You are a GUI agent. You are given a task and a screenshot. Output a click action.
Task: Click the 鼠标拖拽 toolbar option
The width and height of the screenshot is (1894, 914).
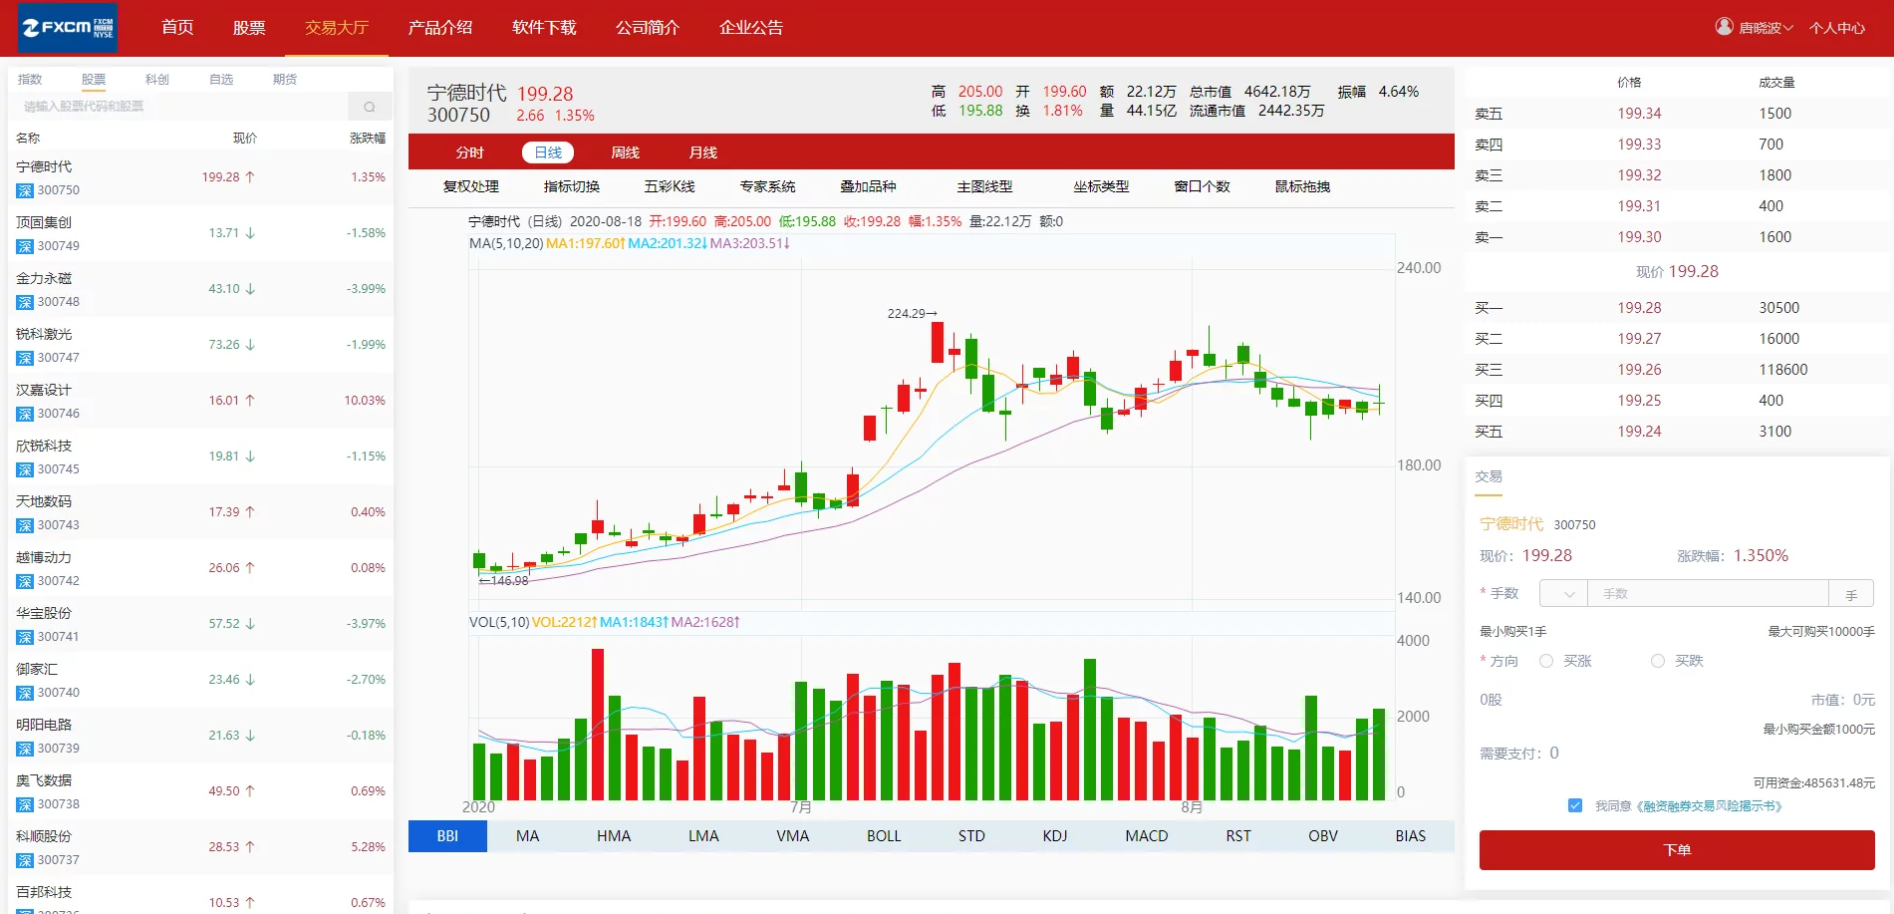1302,187
